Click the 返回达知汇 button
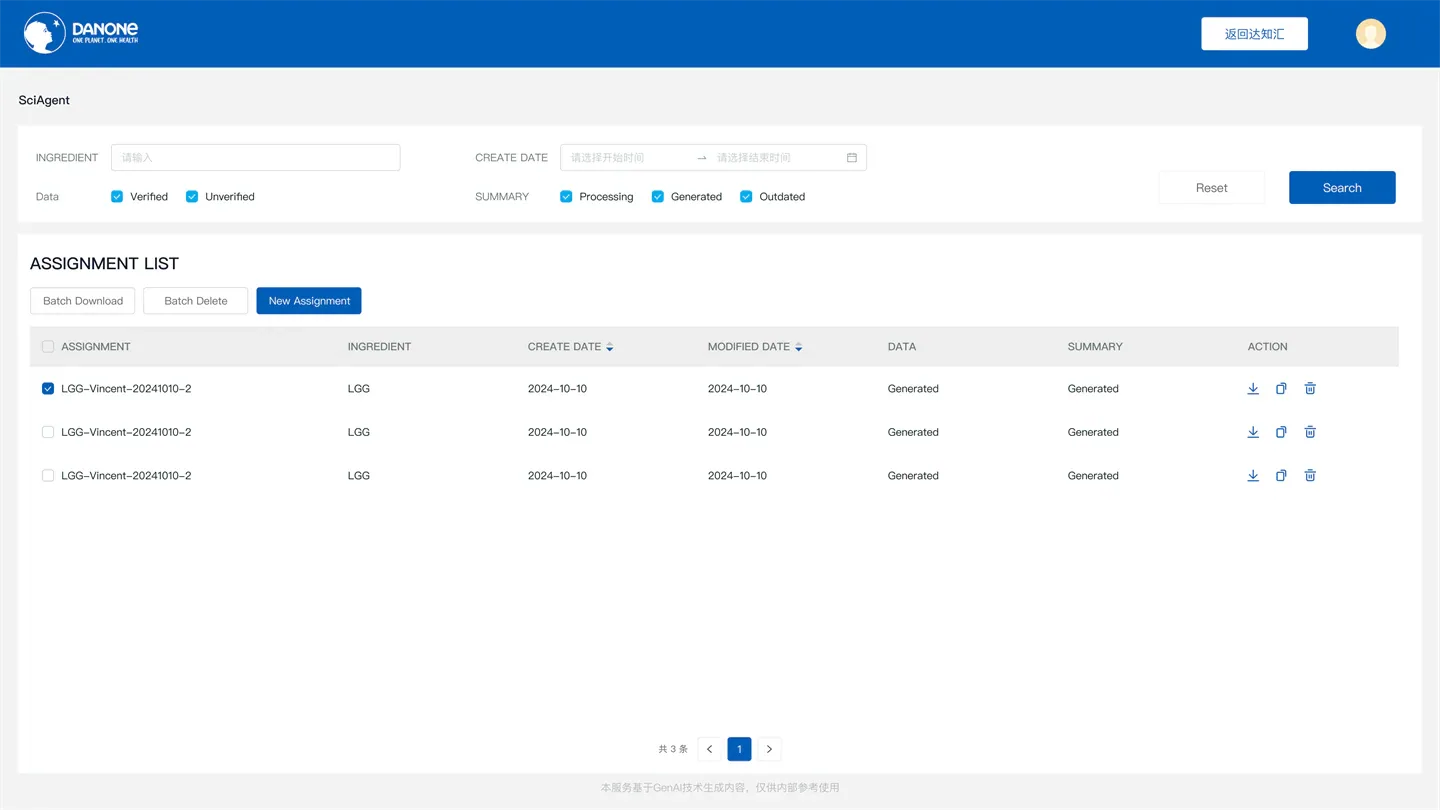1440x810 pixels. click(x=1254, y=34)
